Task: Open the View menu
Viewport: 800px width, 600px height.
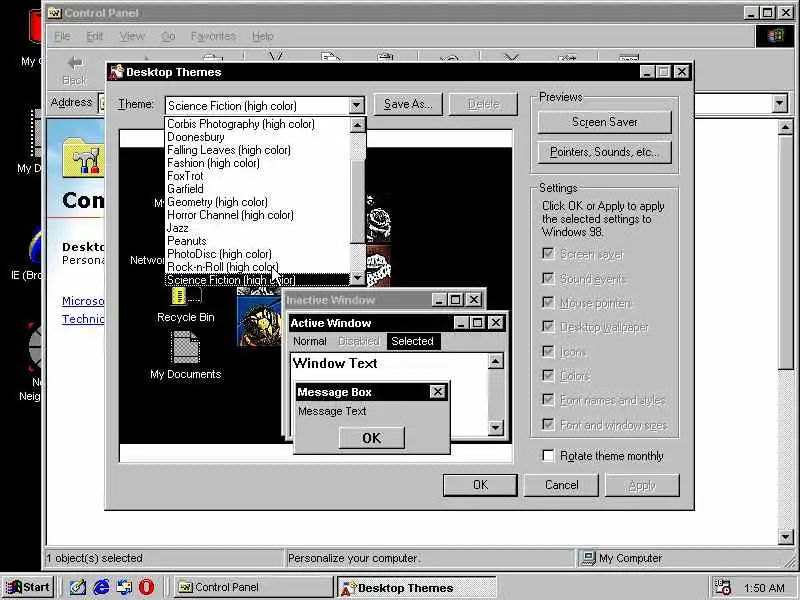Action: point(132,36)
